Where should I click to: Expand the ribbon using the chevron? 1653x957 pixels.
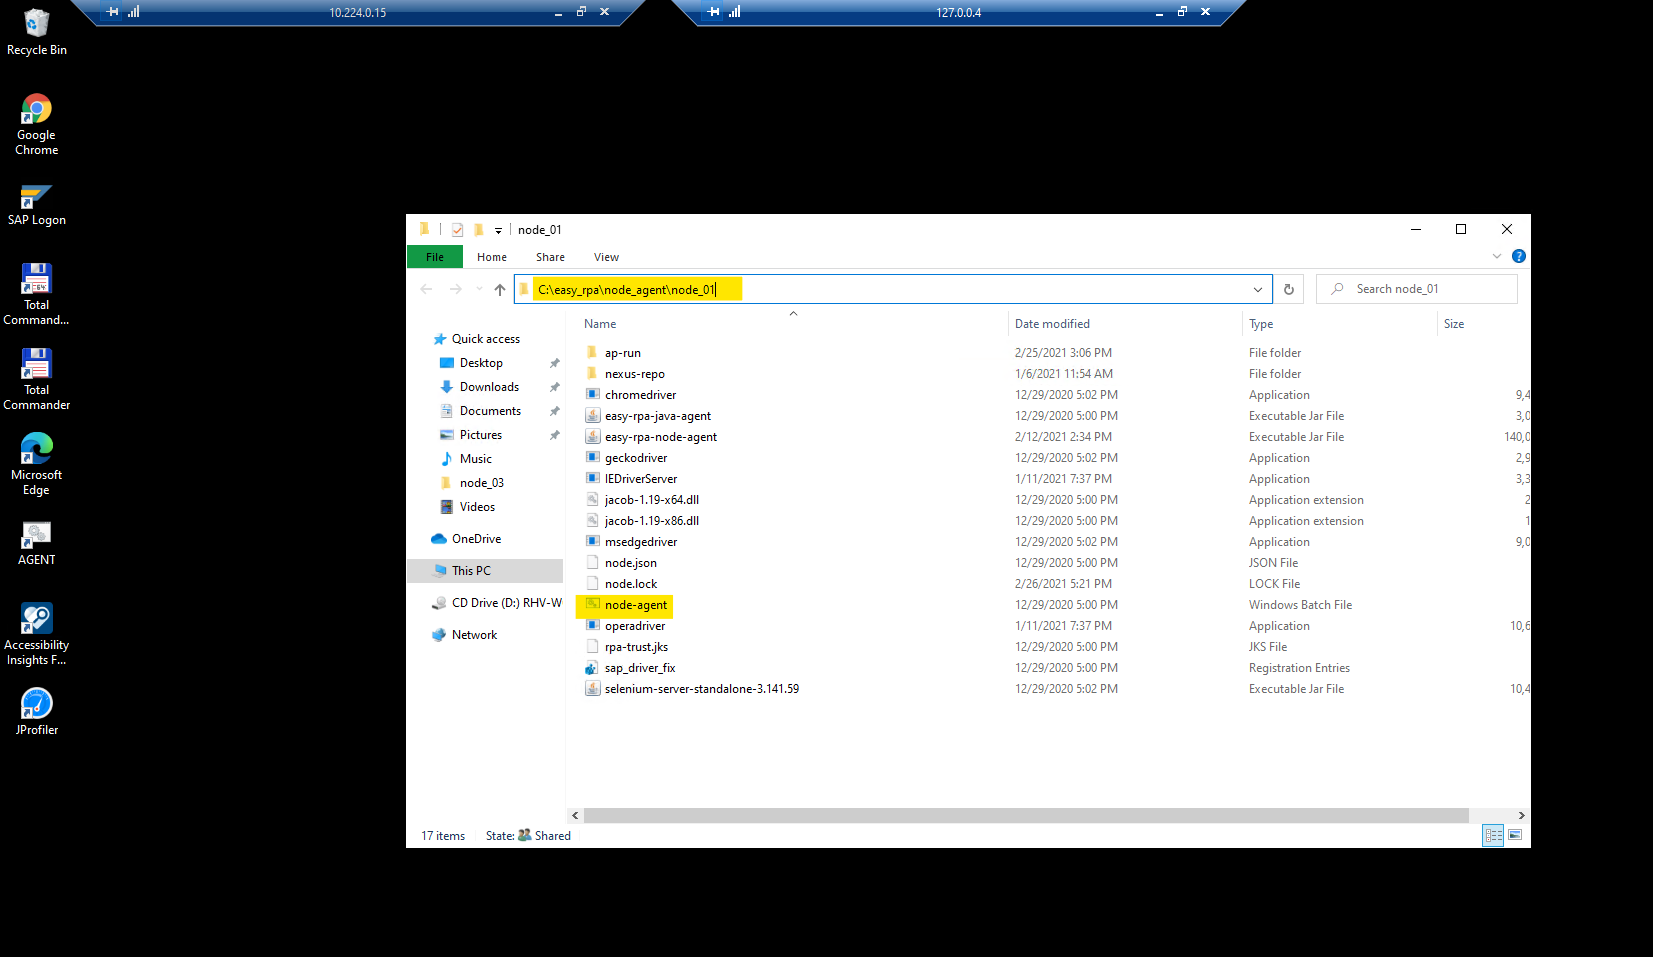click(x=1496, y=257)
